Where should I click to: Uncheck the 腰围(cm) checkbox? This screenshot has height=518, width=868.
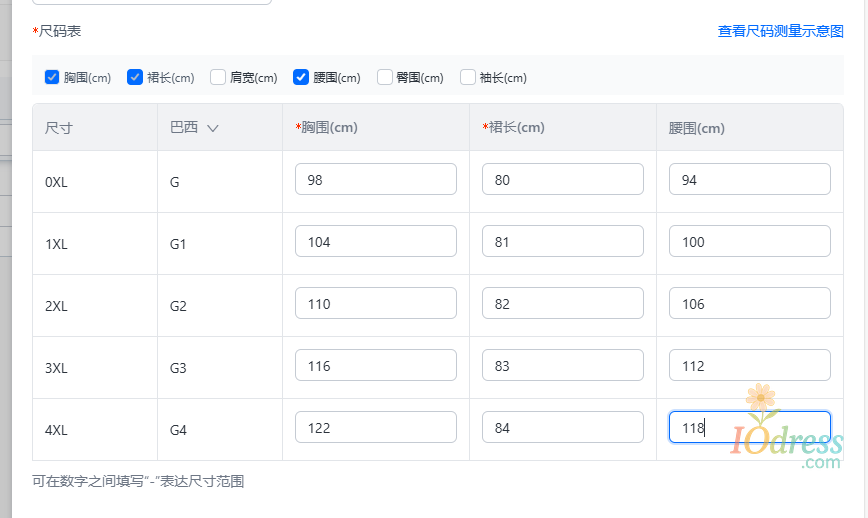(301, 77)
